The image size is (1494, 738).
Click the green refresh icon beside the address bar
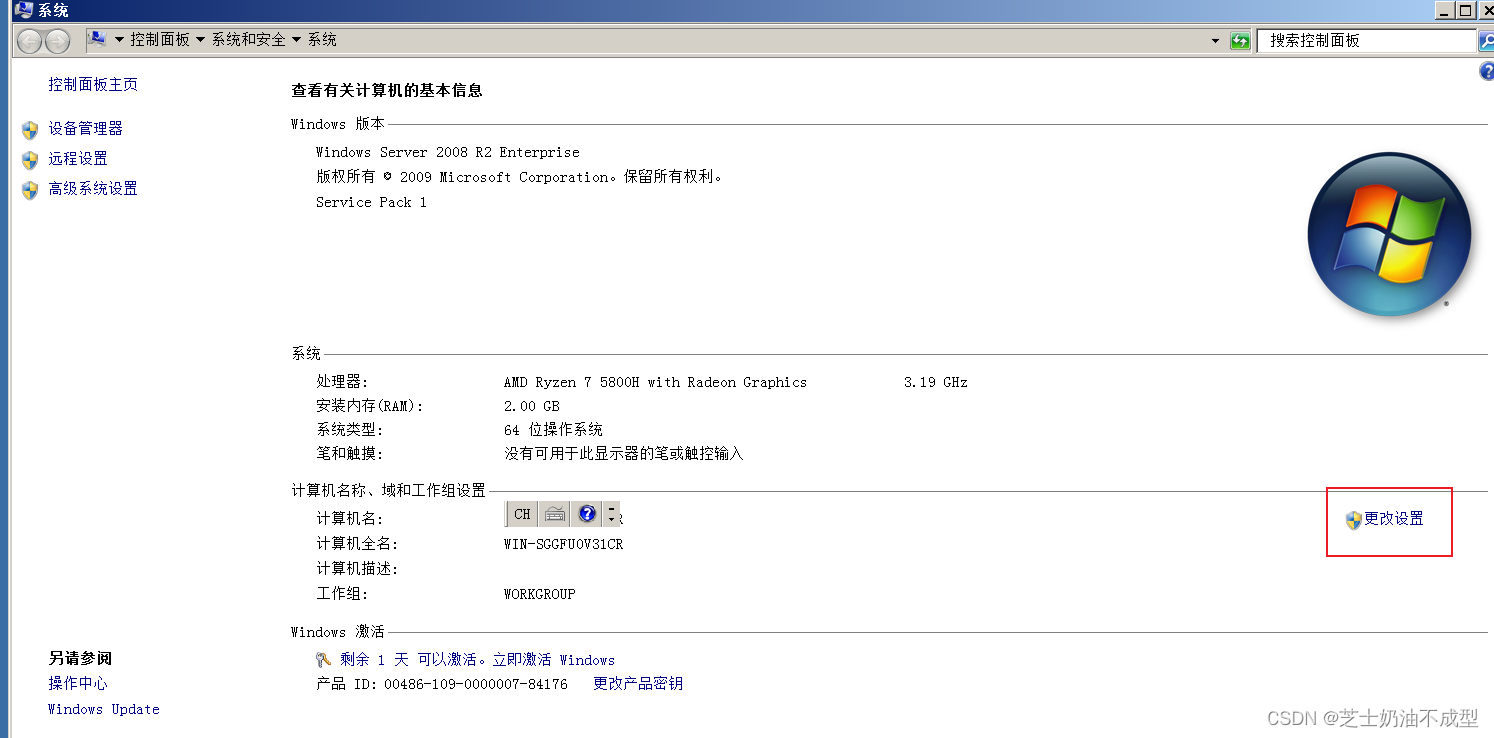(1239, 40)
